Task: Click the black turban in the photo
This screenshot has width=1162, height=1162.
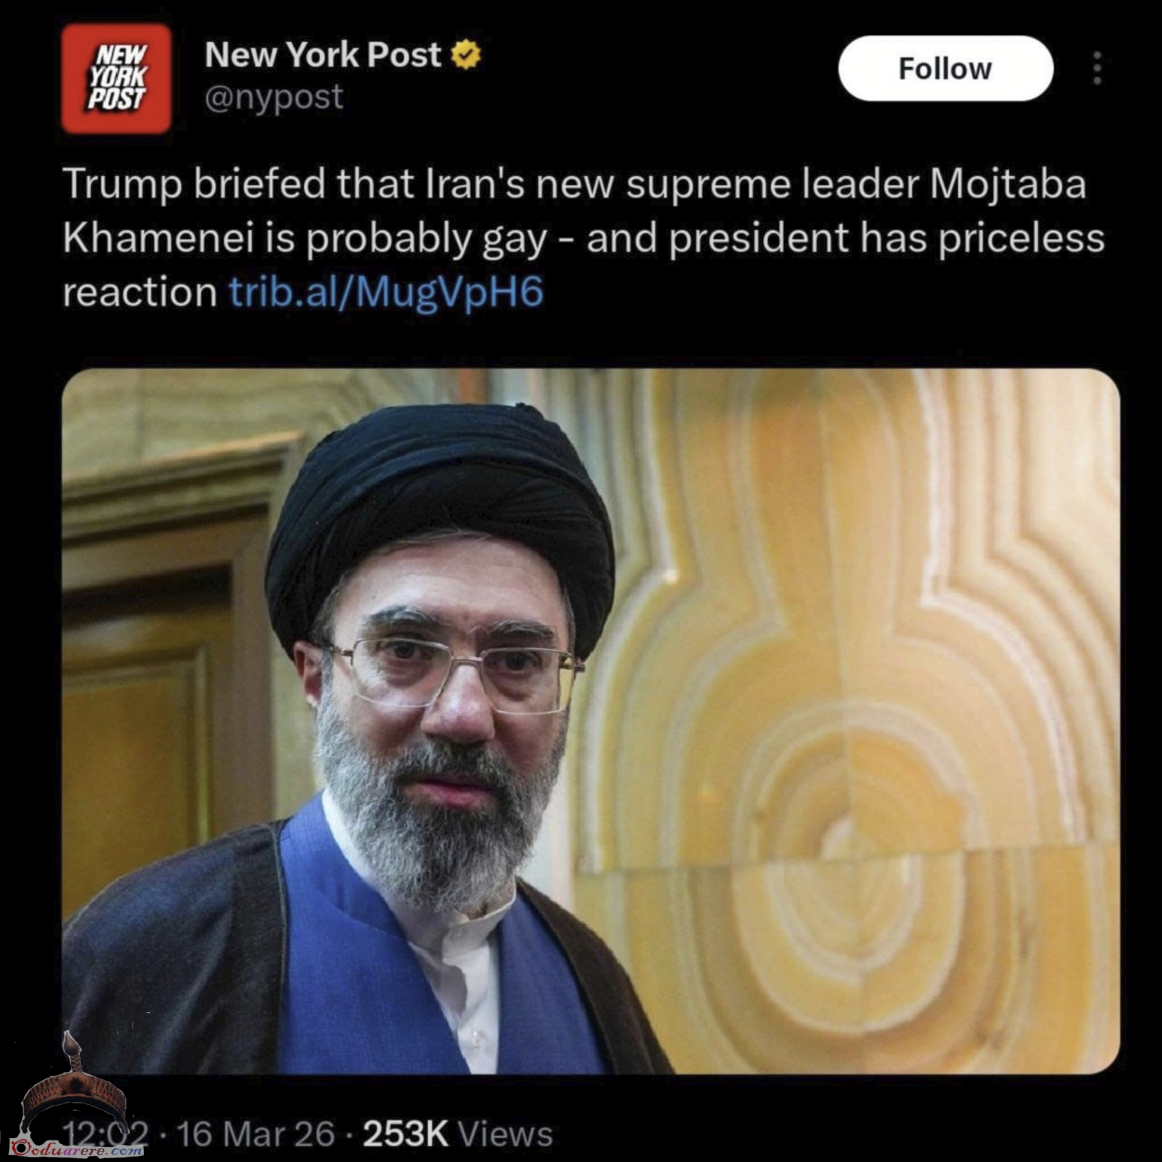Action: point(439,504)
